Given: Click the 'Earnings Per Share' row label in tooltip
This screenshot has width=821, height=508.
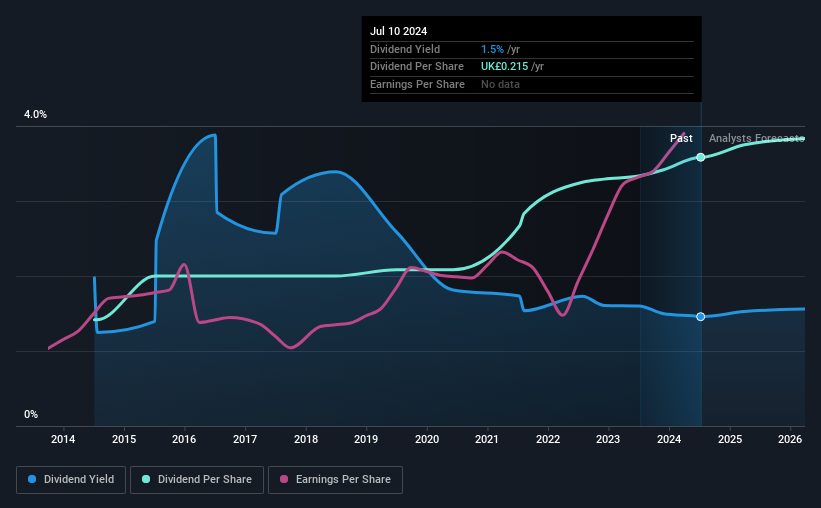Looking at the screenshot, I should (417, 84).
